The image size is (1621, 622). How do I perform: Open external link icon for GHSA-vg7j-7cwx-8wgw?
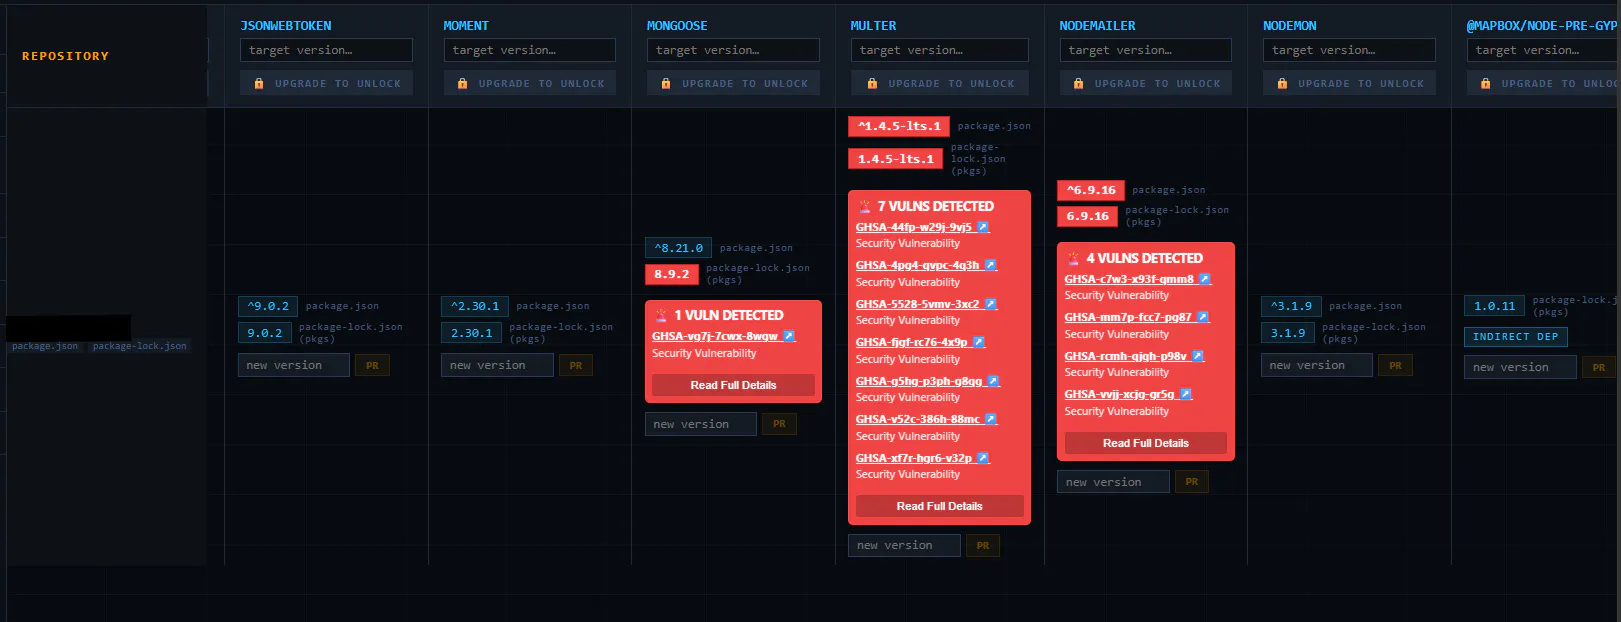(x=789, y=336)
